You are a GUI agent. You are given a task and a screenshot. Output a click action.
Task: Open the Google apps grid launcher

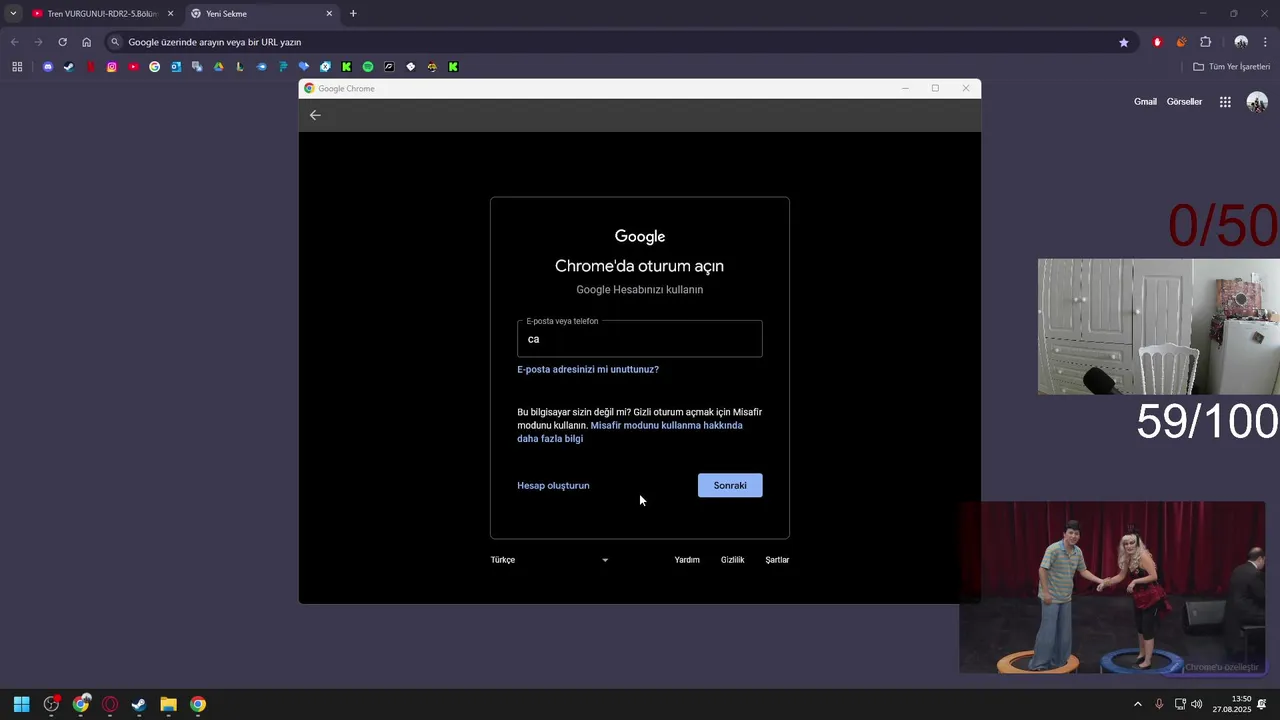pyautogui.click(x=1225, y=102)
